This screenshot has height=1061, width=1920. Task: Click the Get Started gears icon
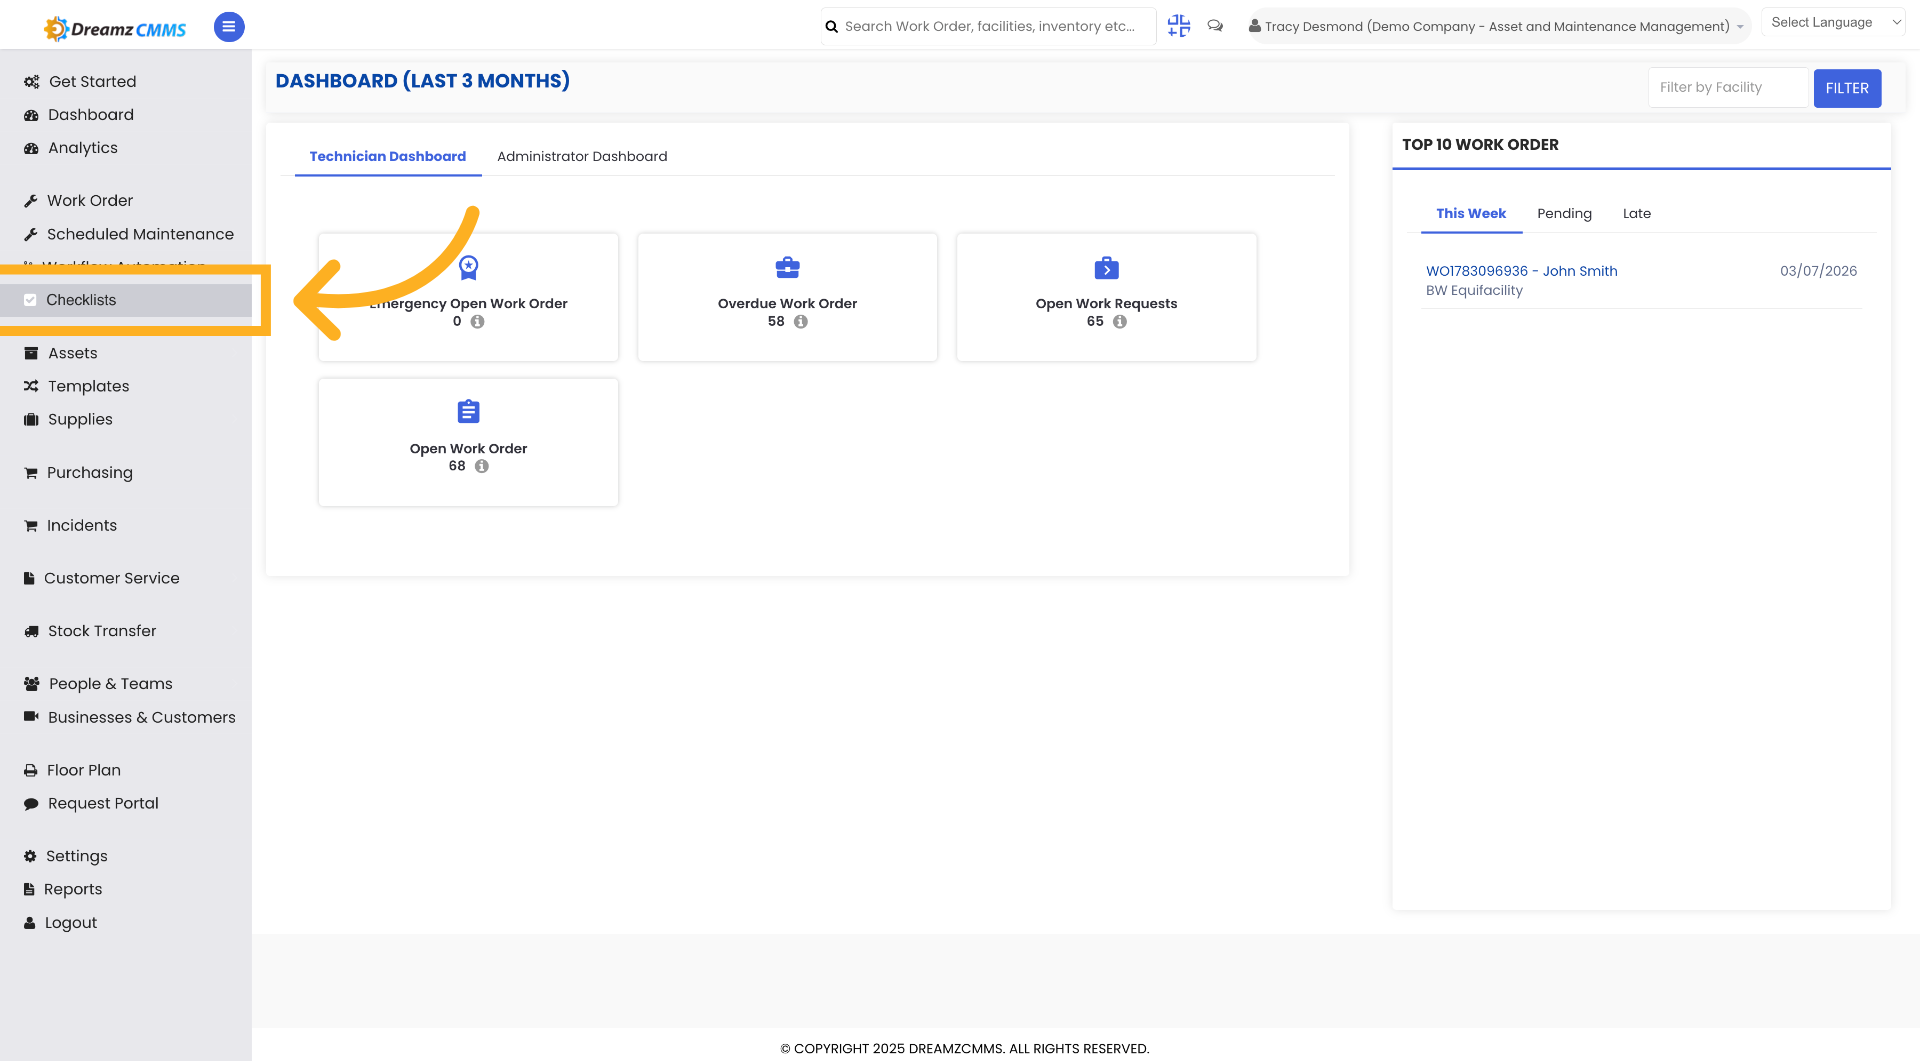point(32,82)
